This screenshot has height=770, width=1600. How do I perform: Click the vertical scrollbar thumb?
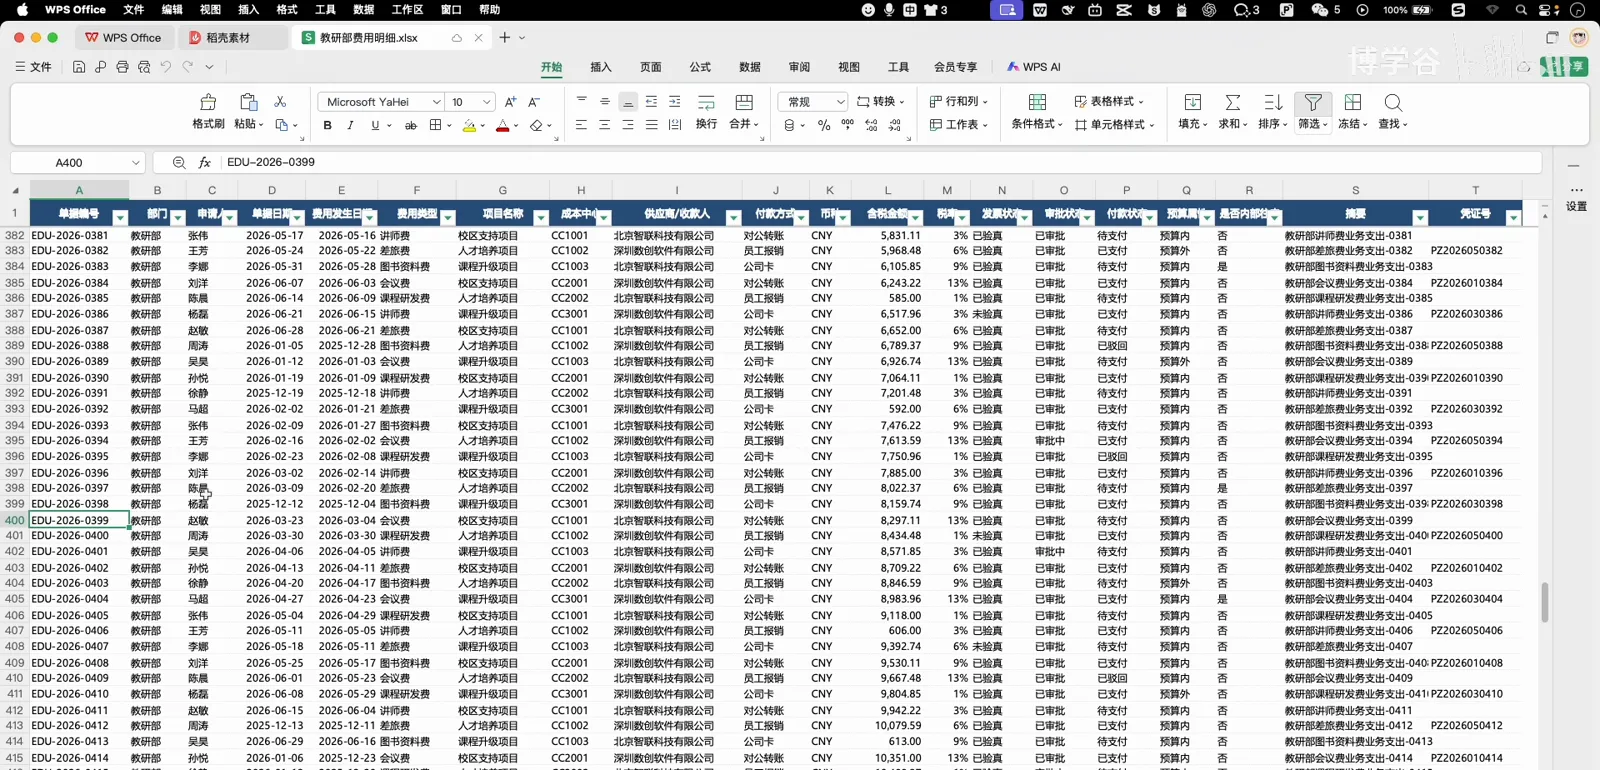[1545, 602]
